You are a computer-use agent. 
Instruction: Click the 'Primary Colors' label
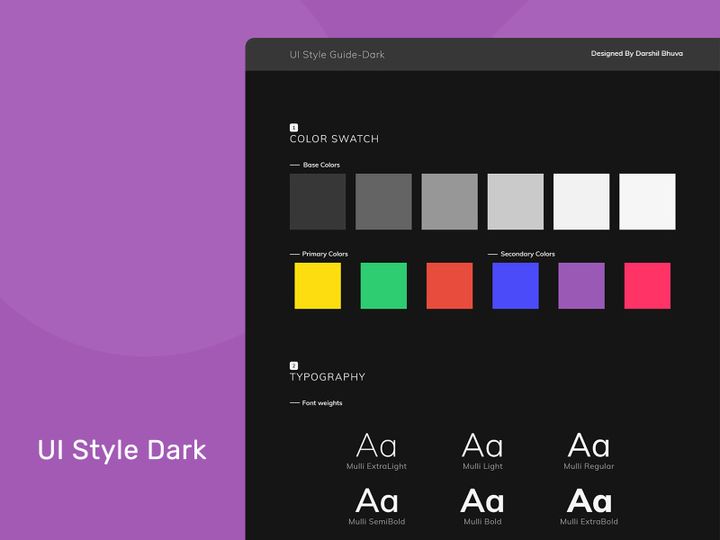(x=325, y=254)
